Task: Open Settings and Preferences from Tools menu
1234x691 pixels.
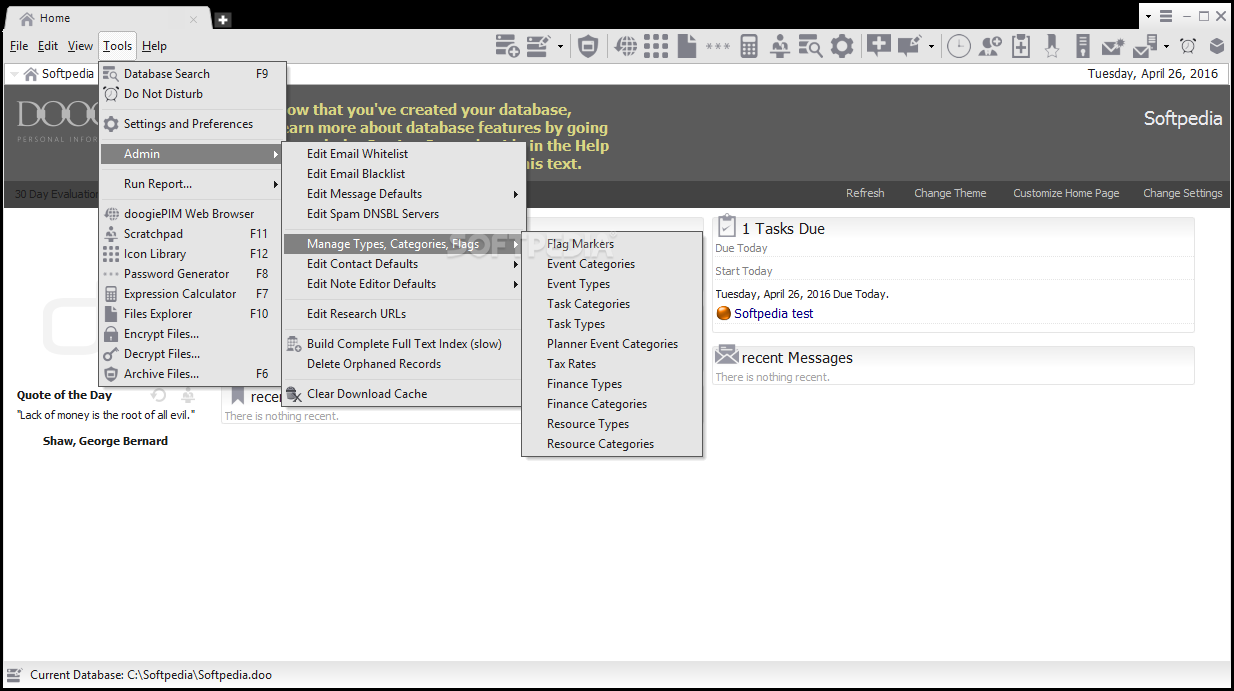Action: [192, 124]
